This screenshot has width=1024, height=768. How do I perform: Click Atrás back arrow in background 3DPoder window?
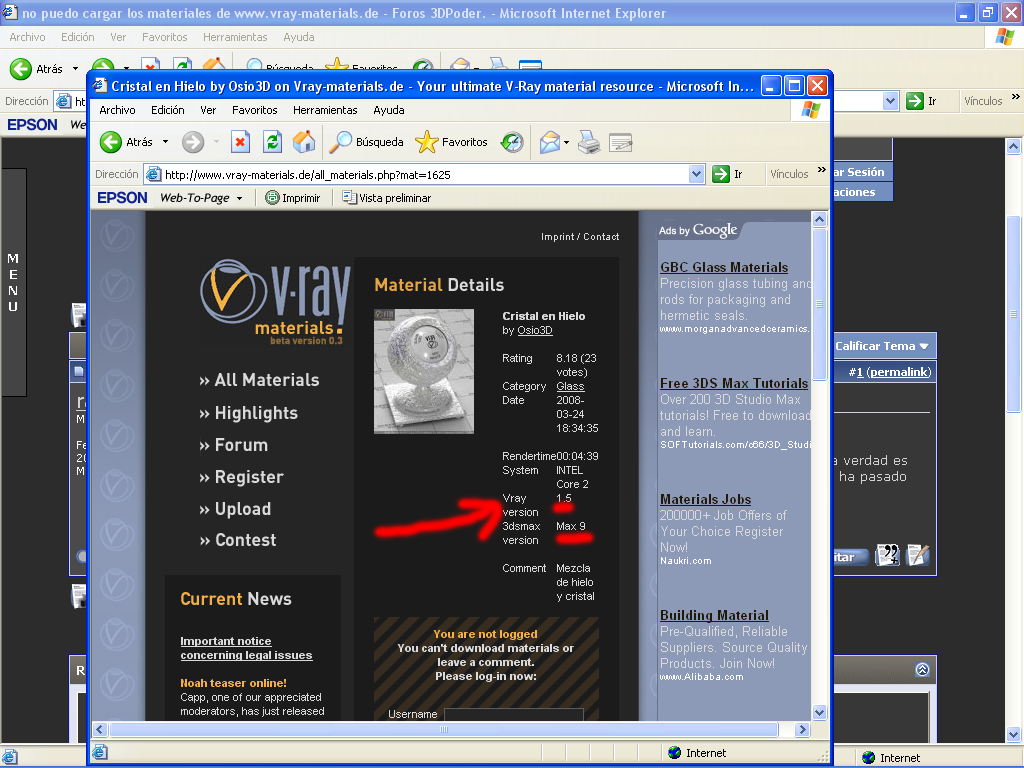tap(21, 69)
